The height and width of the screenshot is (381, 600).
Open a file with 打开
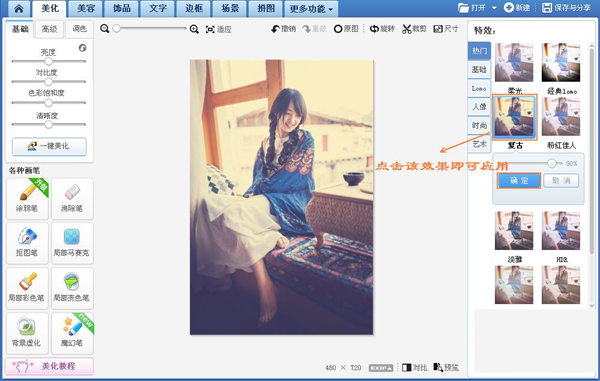[x=472, y=8]
